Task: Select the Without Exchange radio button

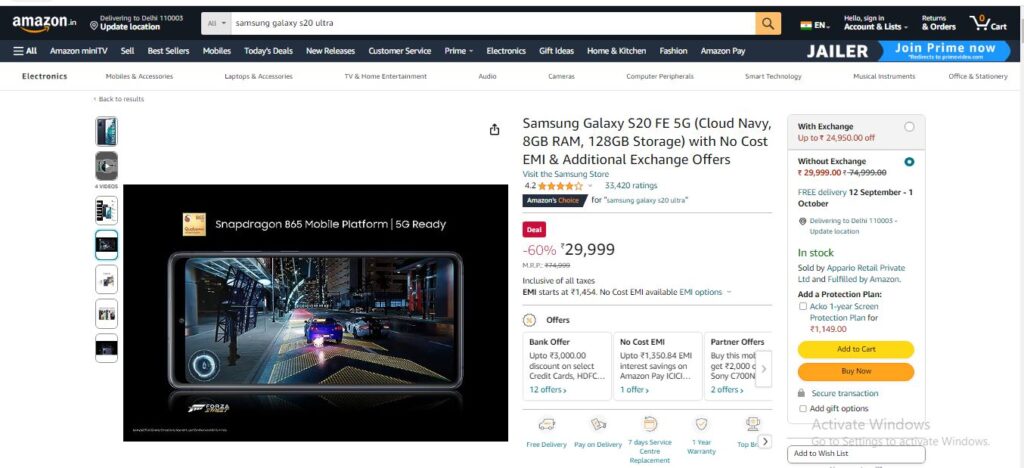Action: click(909, 162)
